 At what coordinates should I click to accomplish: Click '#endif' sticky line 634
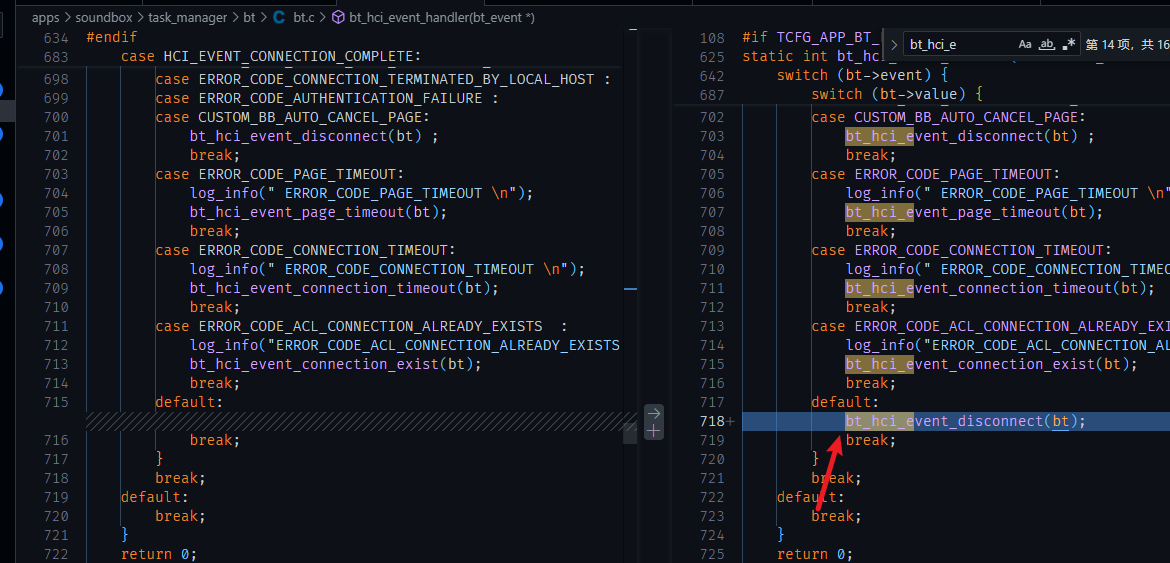pos(112,37)
